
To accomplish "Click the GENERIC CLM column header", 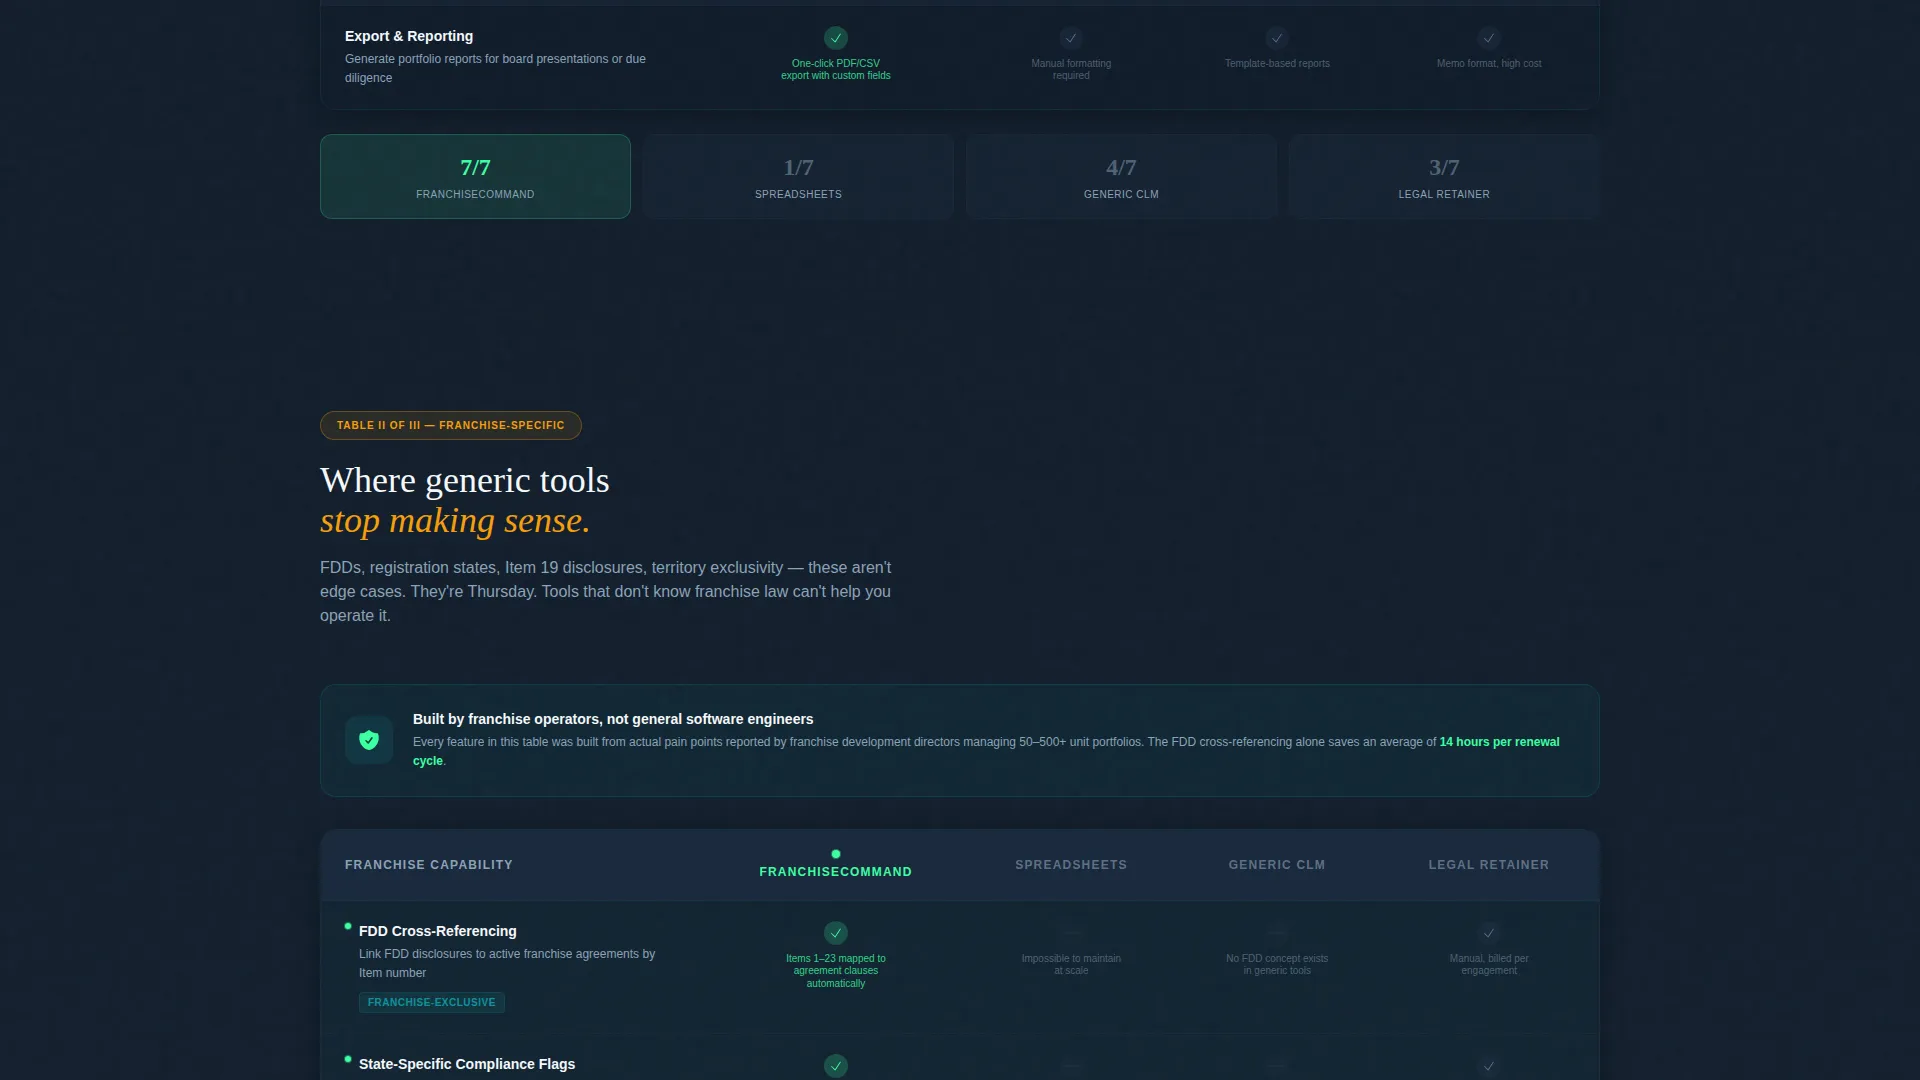I will (1277, 865).
